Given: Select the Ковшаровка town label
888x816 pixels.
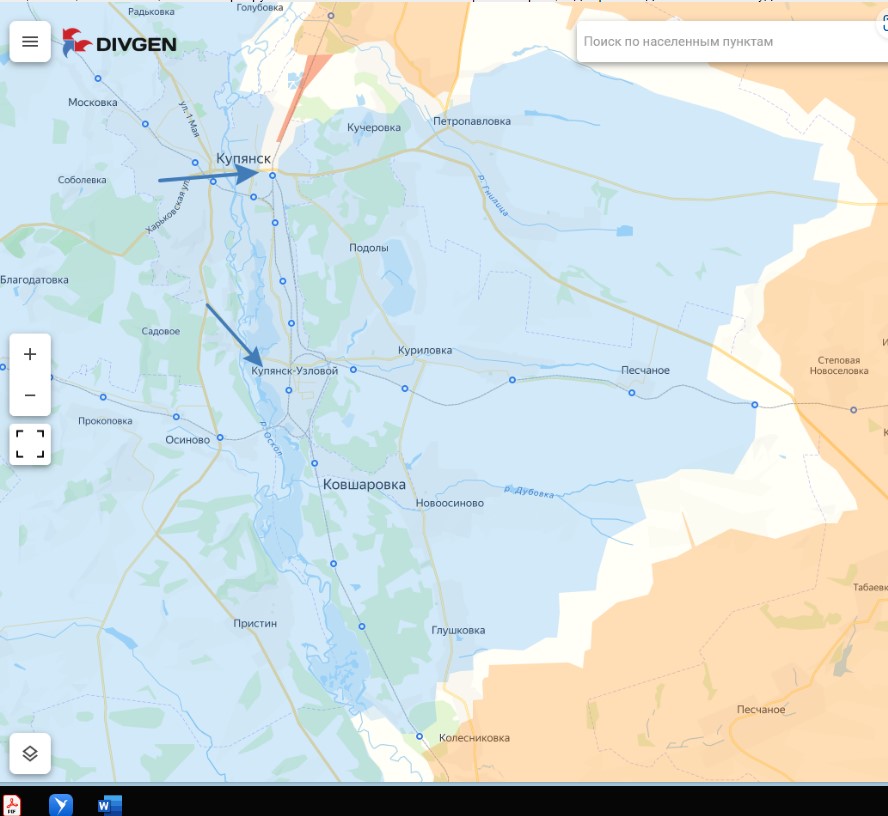Looking at the screenshot, I should point(364,484).
